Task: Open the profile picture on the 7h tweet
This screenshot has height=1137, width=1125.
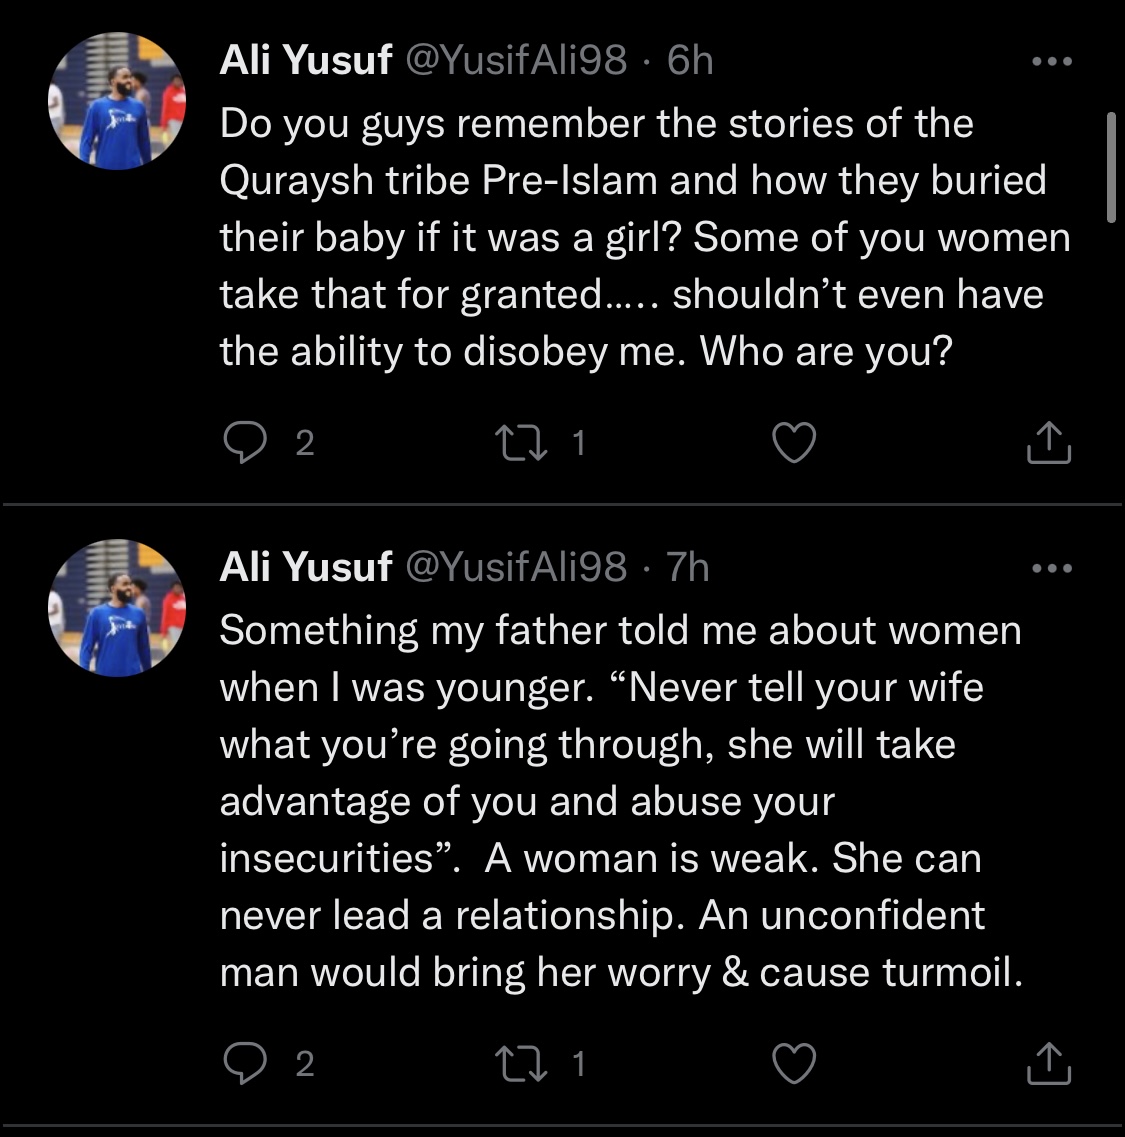Action: pos(117,609)
